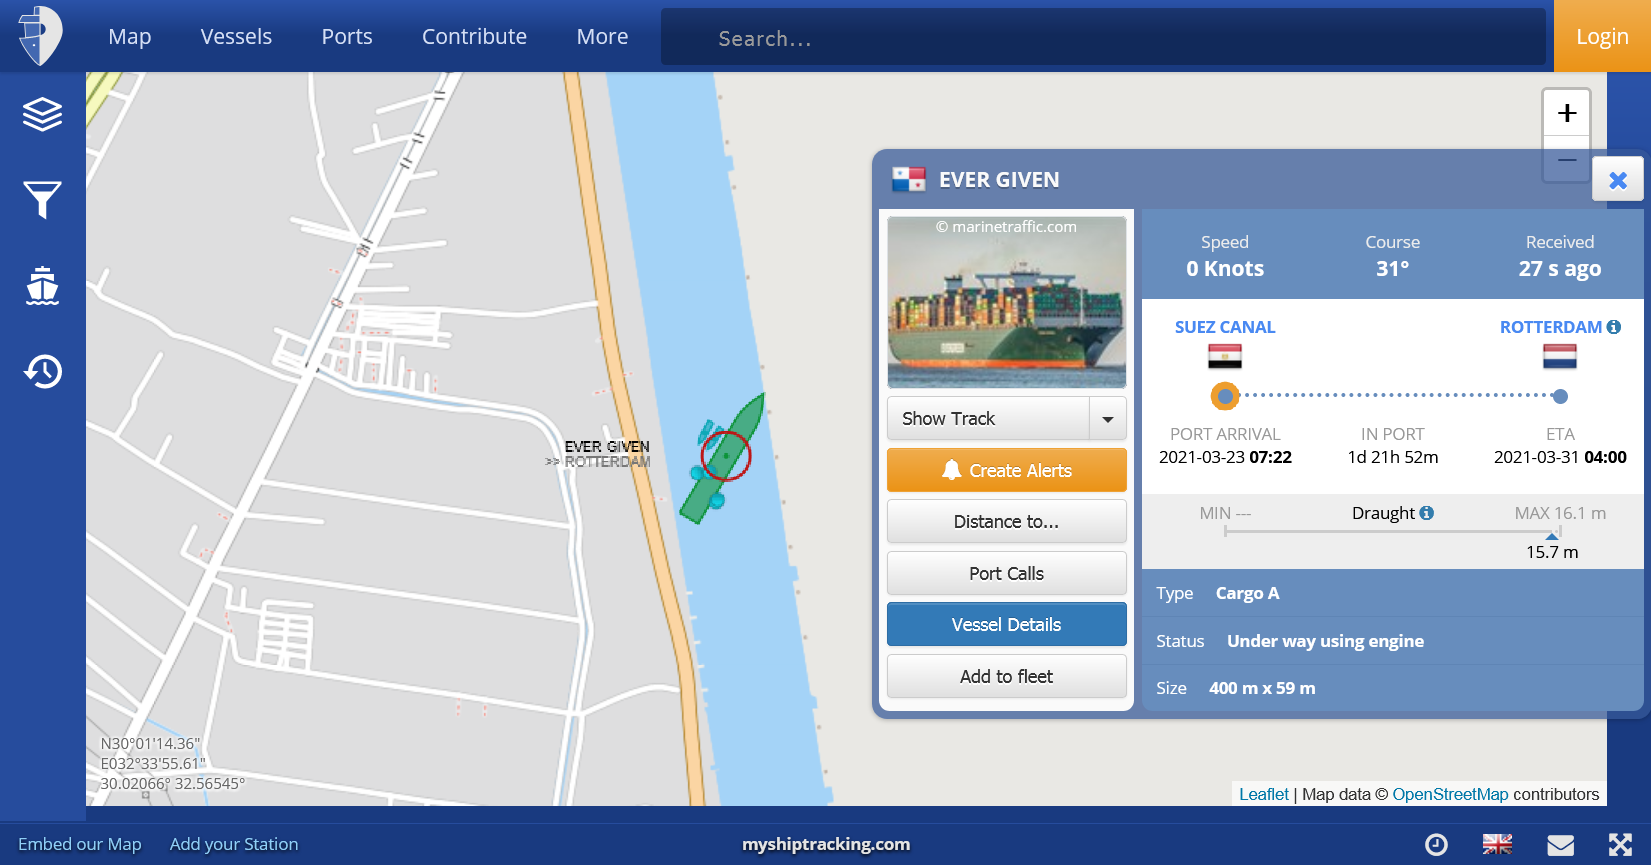
Task: Open the Ports menu
Action: point(347,37)
